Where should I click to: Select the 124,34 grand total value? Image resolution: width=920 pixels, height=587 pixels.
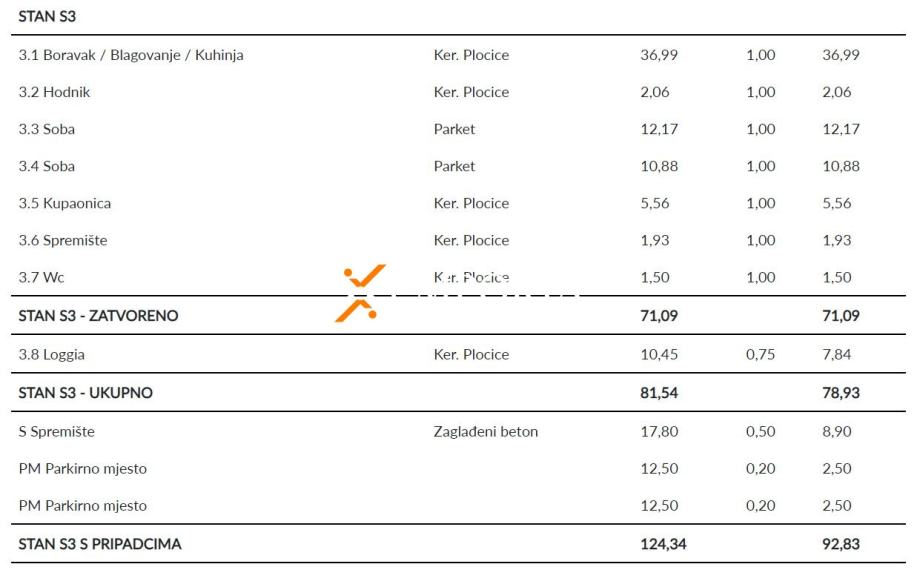(663, 545)
